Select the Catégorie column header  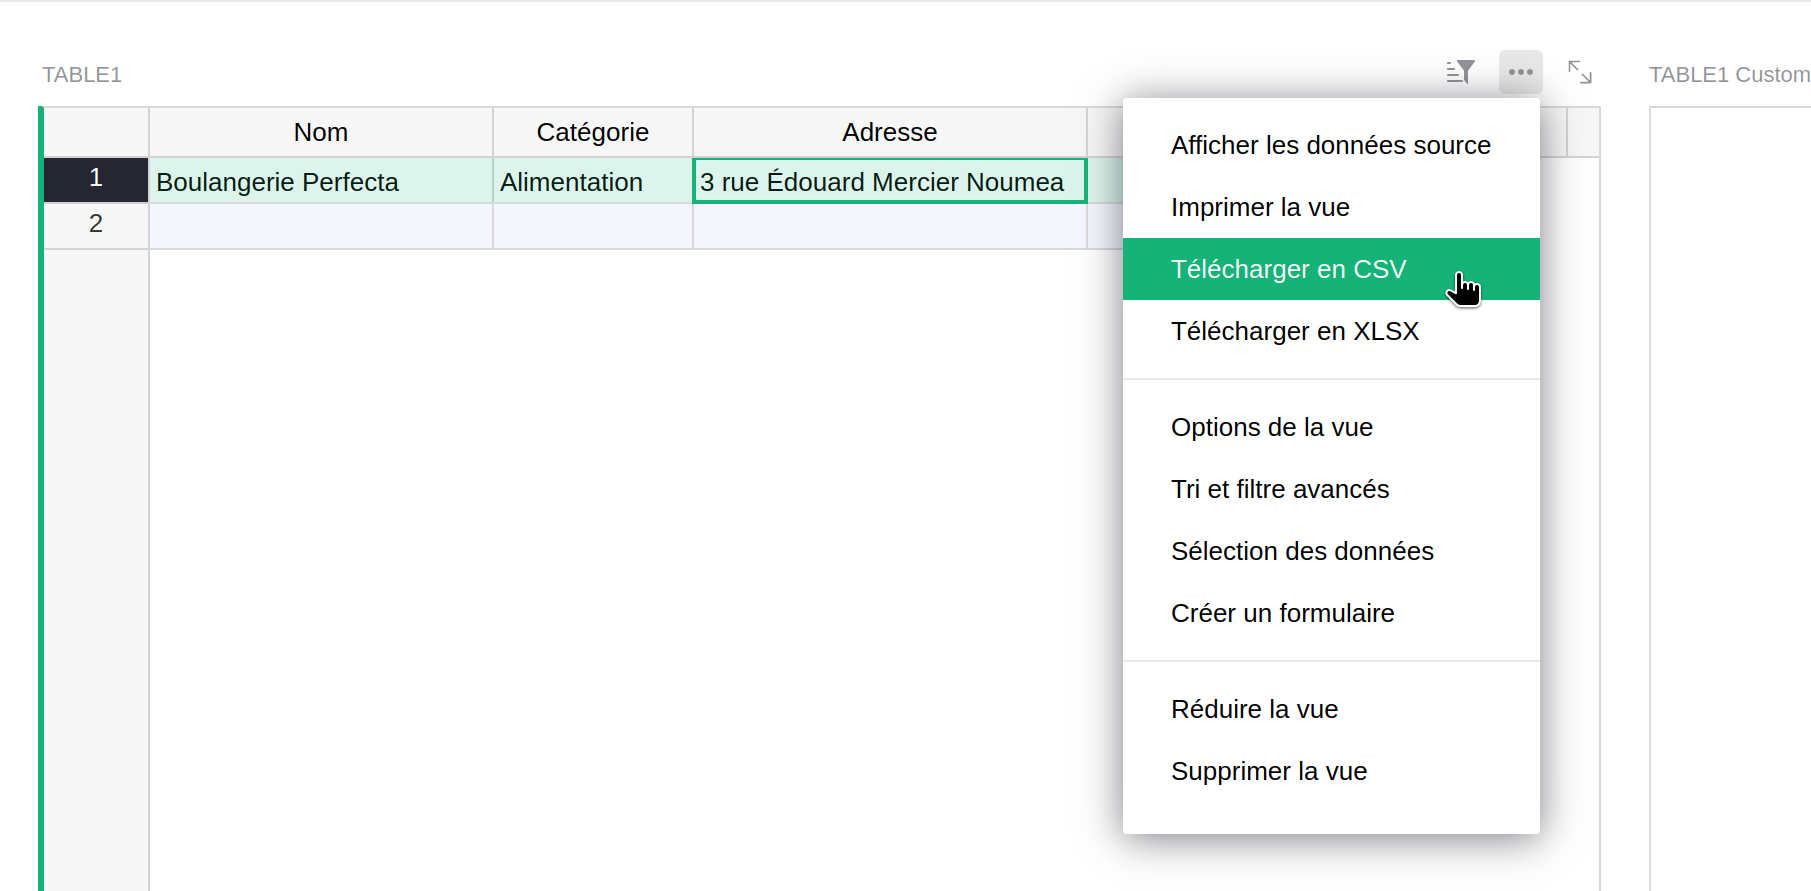point(592,132)
